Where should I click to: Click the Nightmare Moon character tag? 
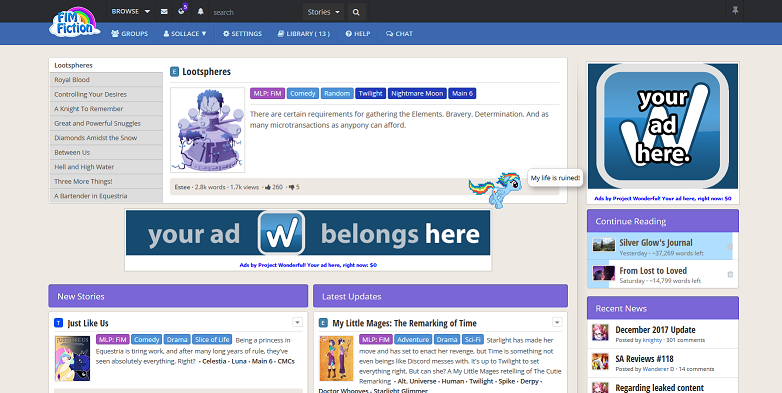coord(417,93)
